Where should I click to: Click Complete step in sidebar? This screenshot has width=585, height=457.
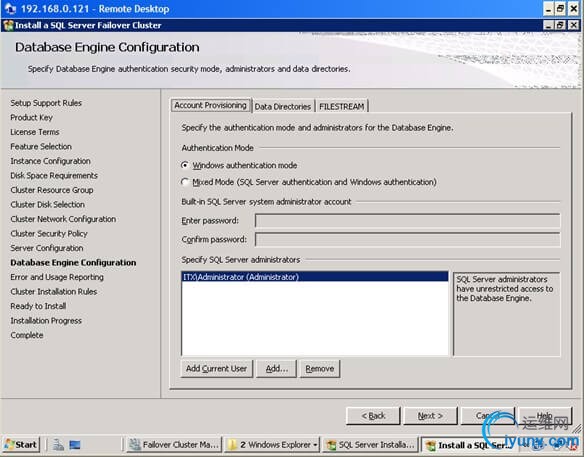(x=27, y=335)
